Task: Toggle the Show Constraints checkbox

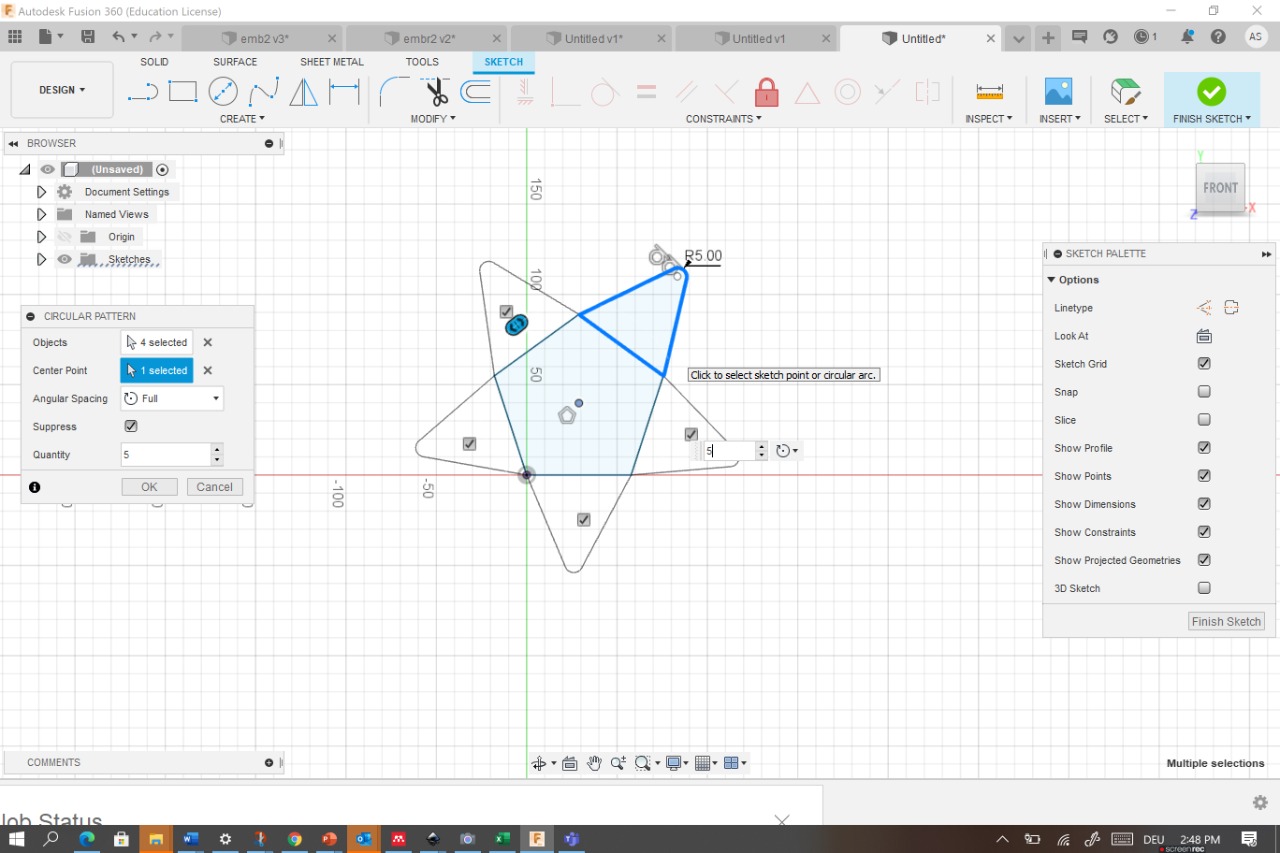Action: [1204, 532]
